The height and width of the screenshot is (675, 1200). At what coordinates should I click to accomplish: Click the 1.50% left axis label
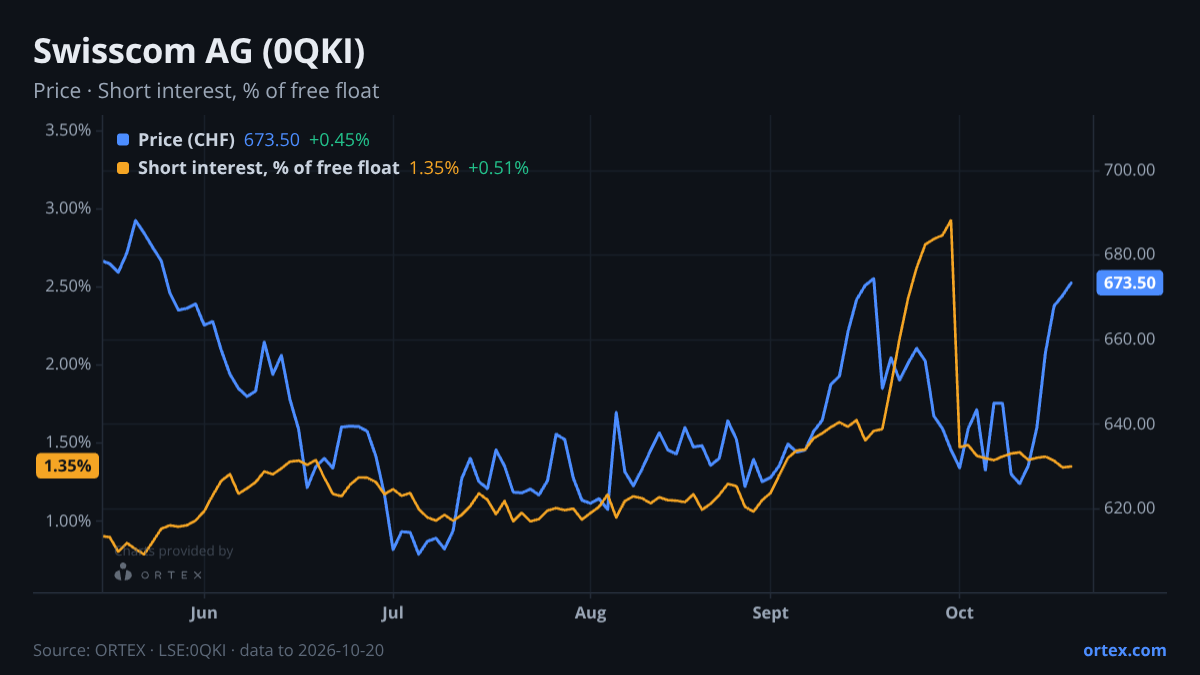tap(68, 442)
